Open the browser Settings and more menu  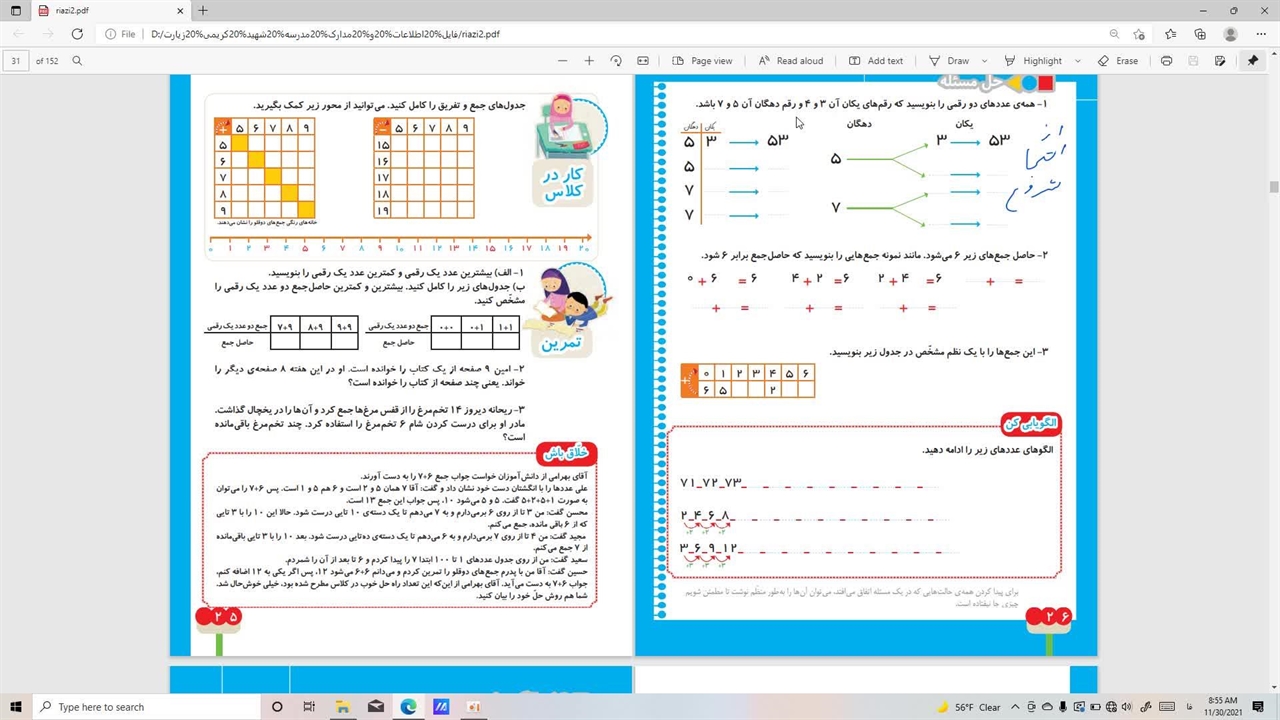coord(1260,34)
